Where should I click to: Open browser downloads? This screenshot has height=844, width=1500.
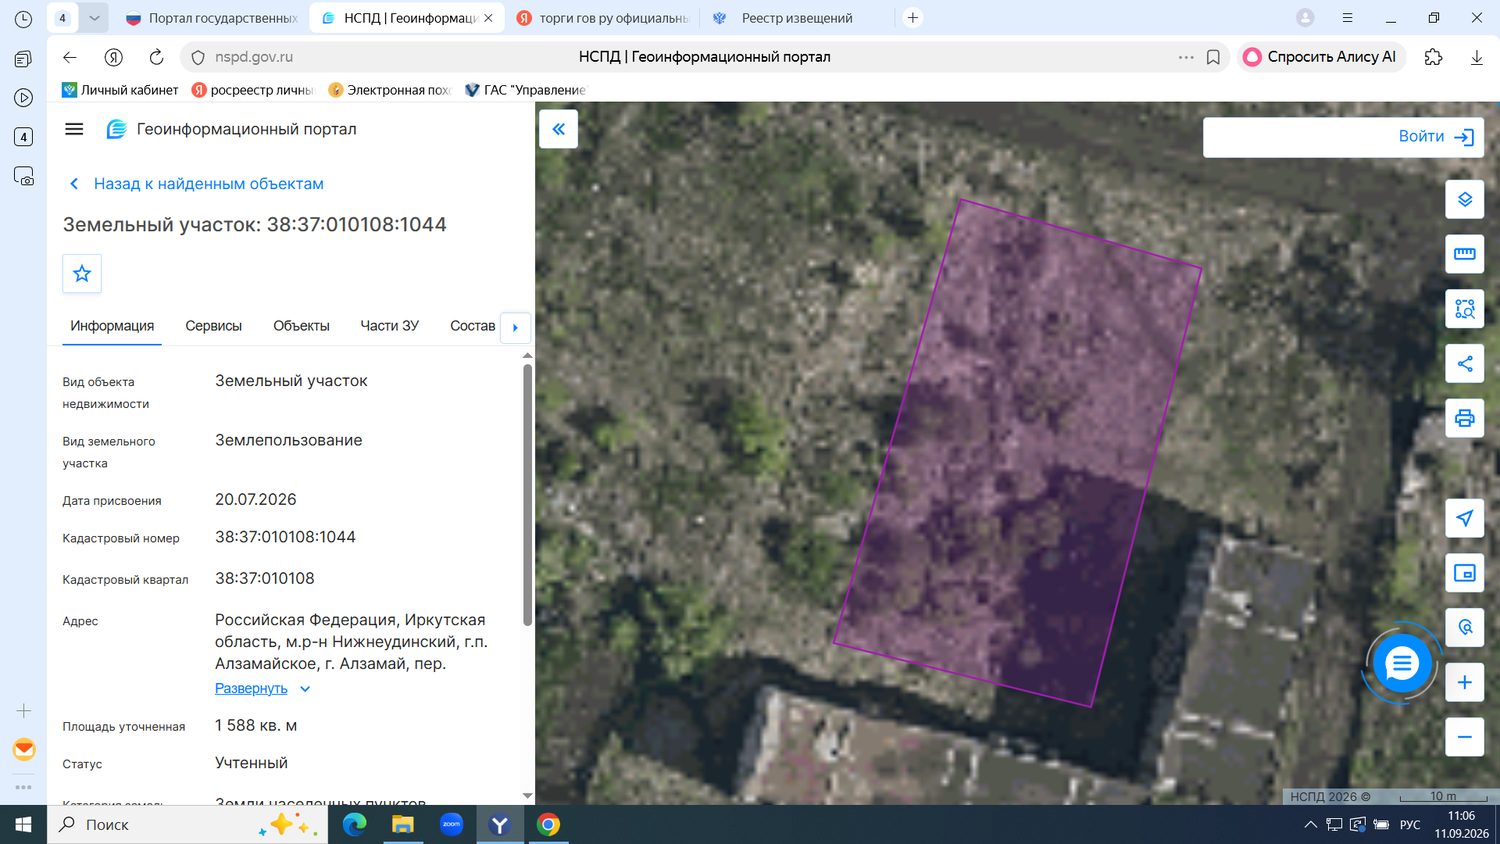[1477, 57]
